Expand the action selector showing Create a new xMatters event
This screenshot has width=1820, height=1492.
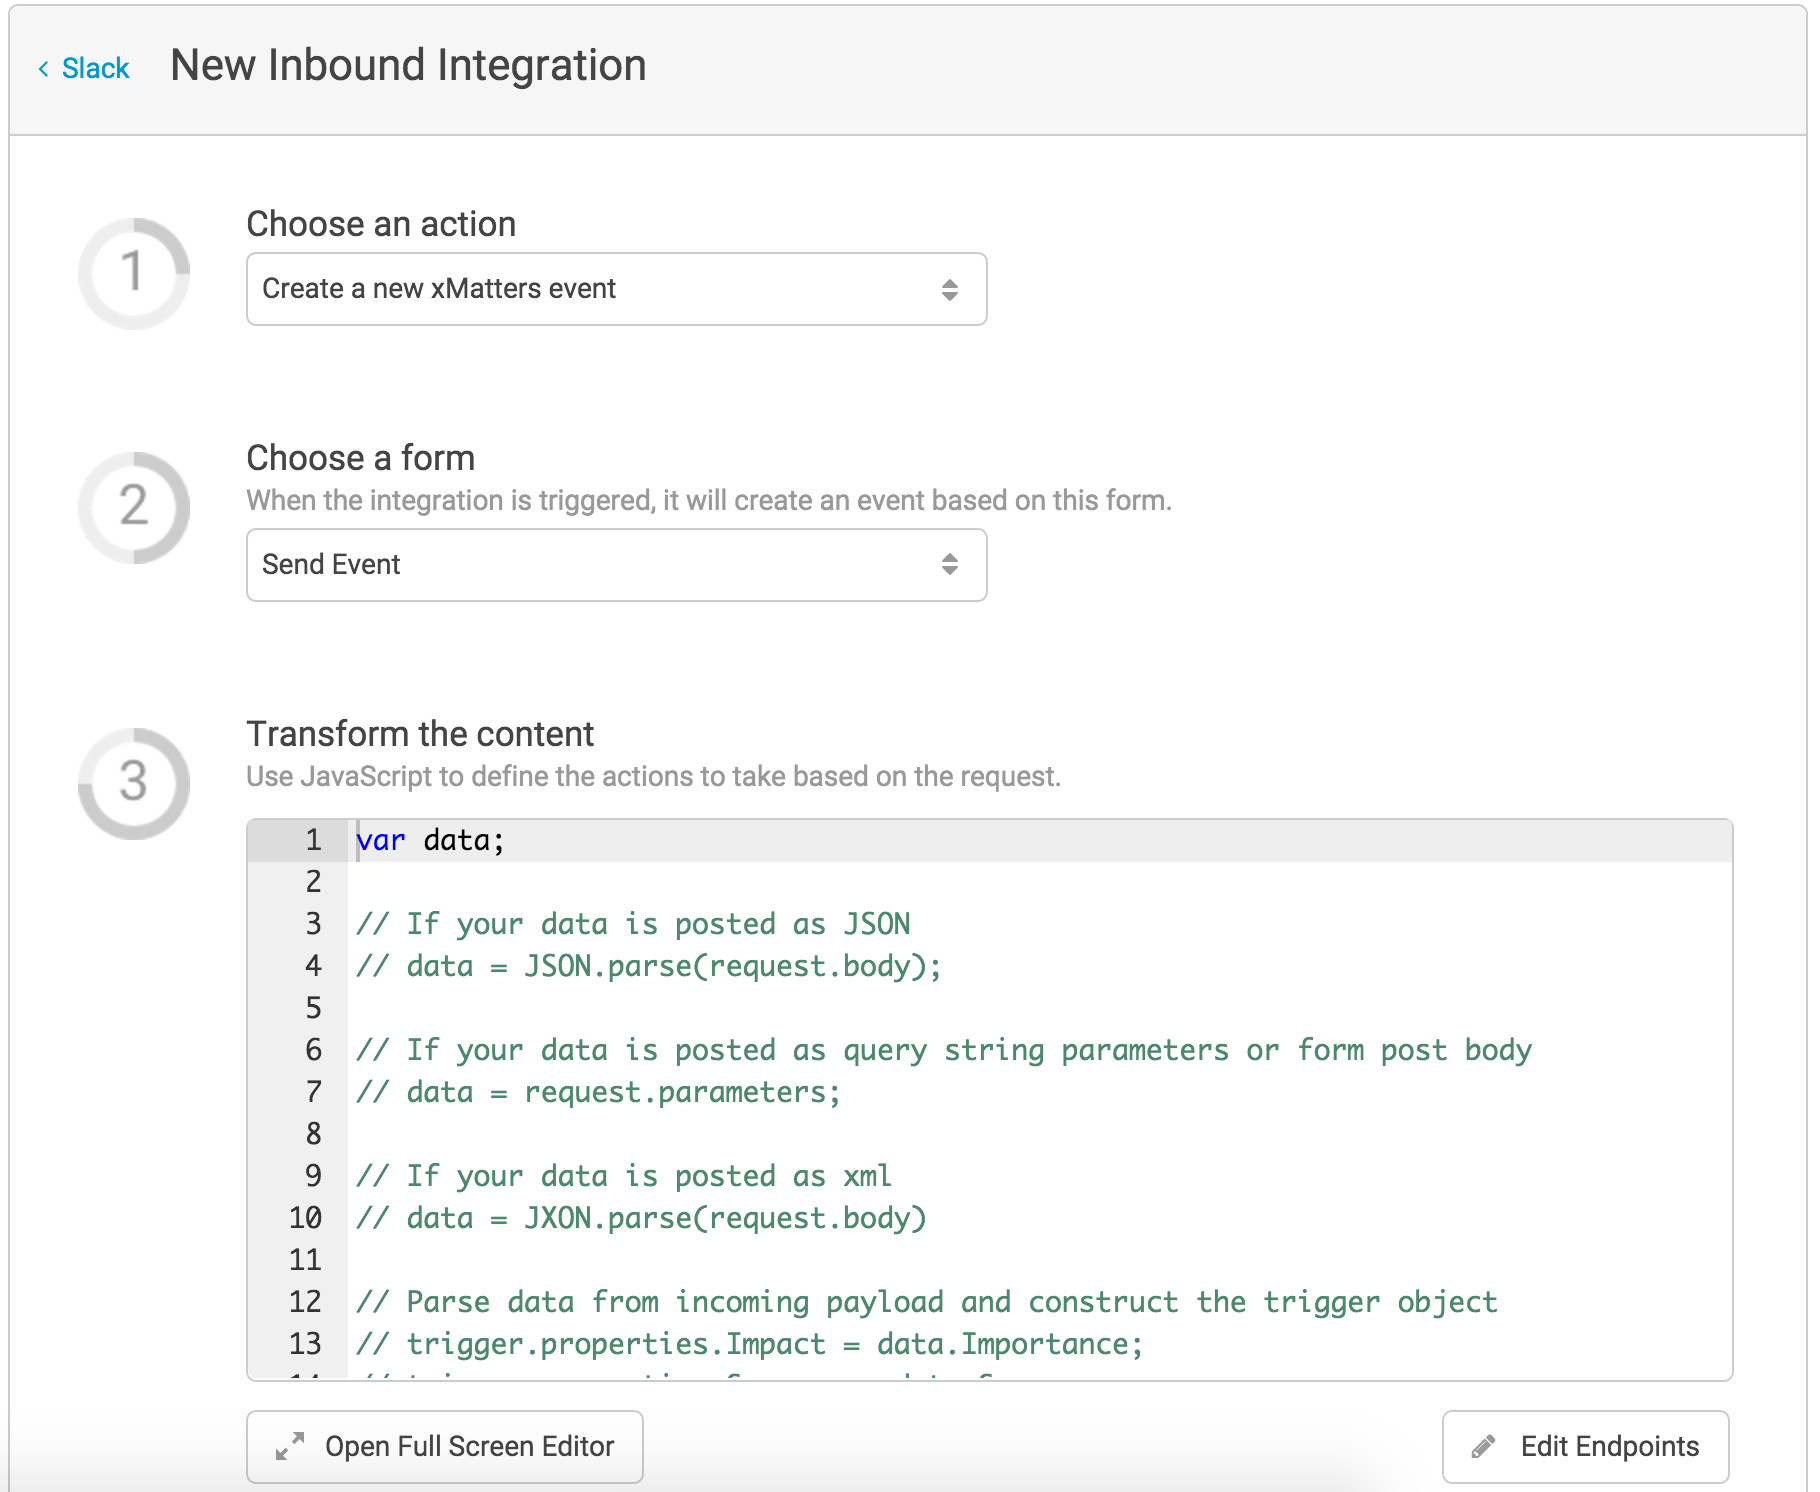[616, 289]
